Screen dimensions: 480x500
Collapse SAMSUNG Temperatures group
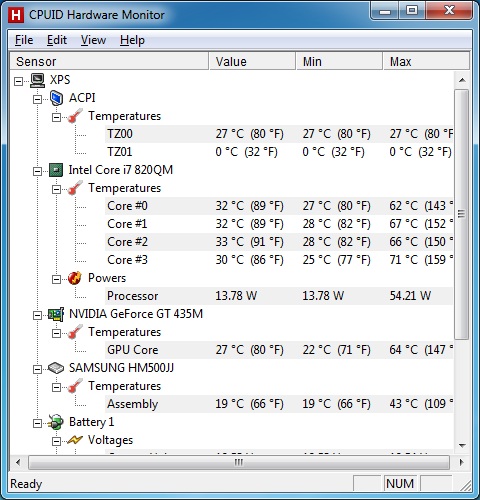click(x=57, y=387)
